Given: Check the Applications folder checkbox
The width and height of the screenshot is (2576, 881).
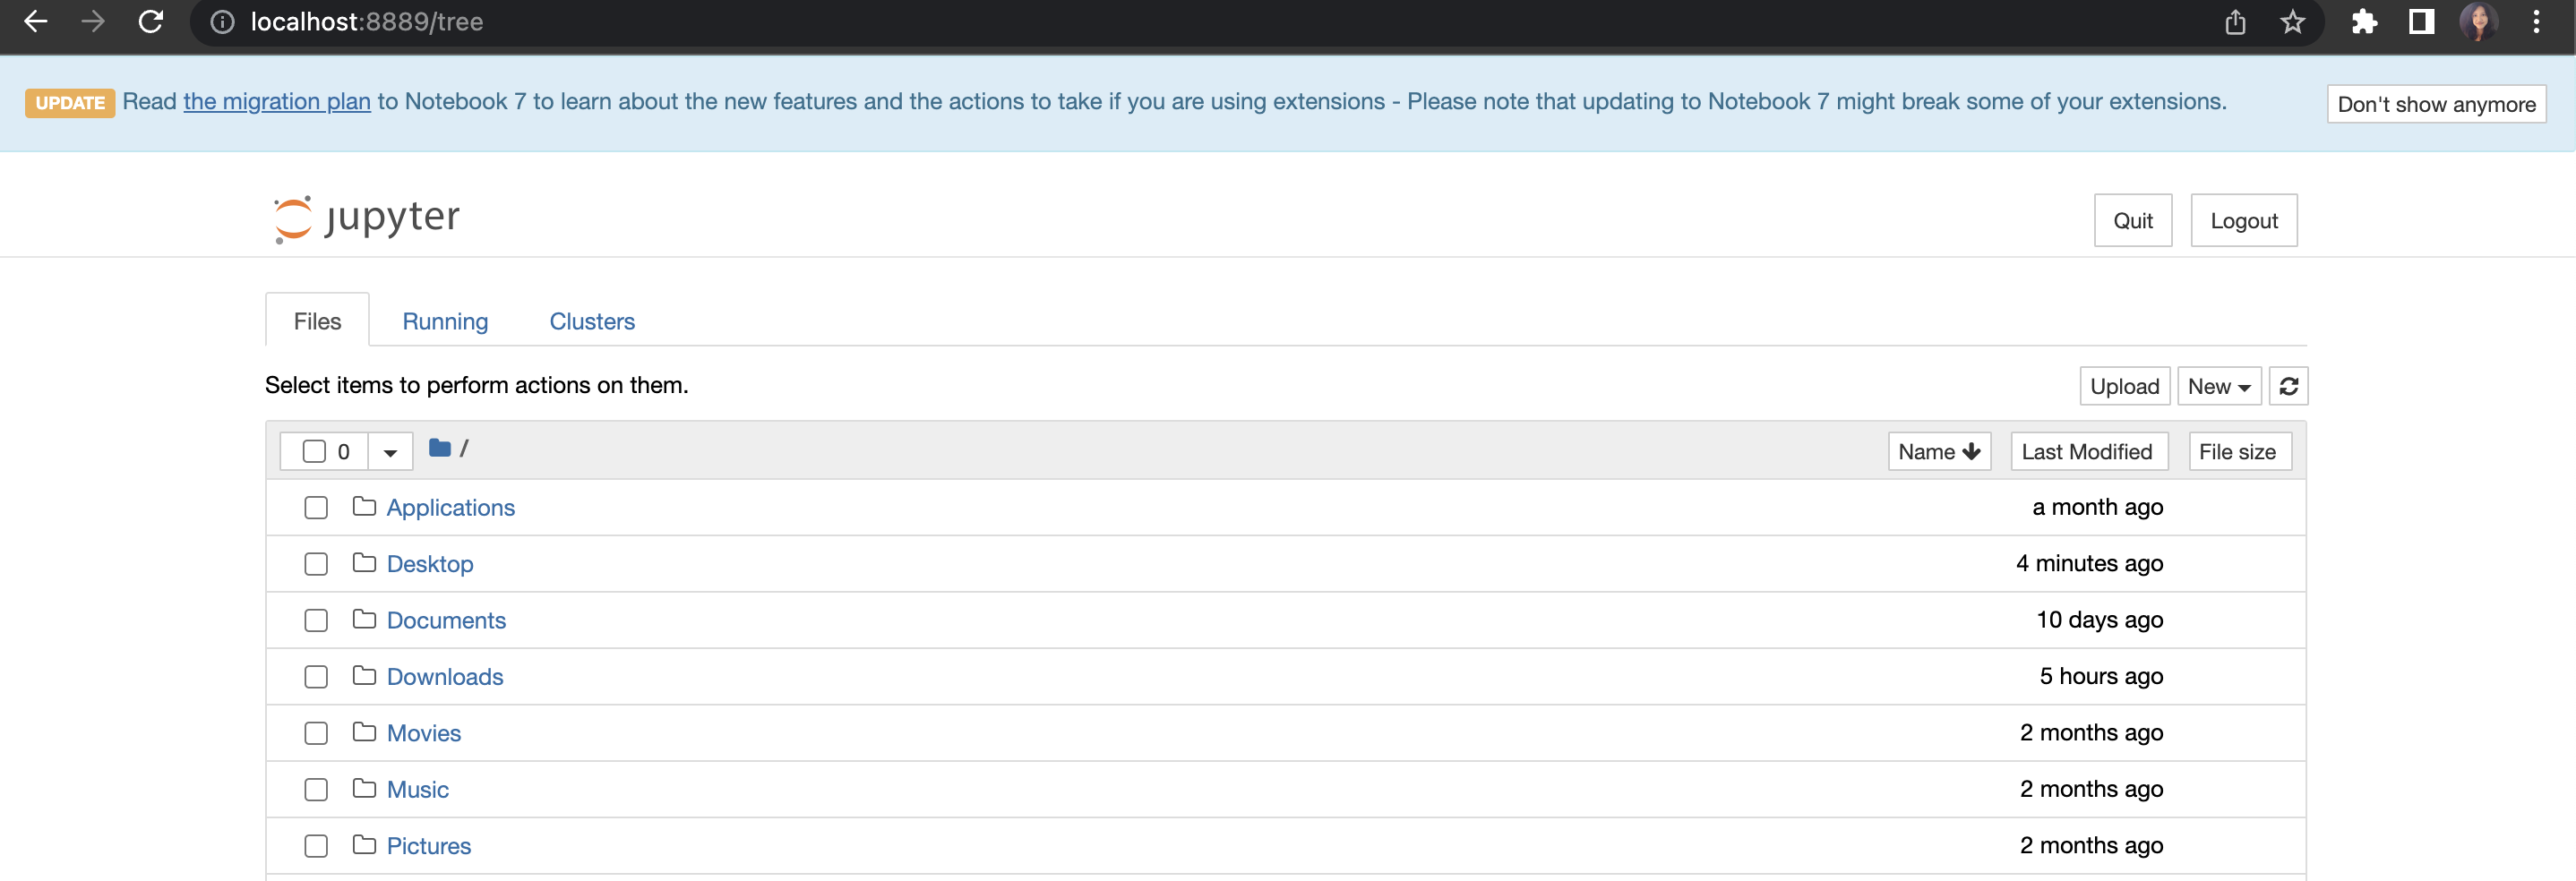Looking at the screenshot, I should 316,508.
